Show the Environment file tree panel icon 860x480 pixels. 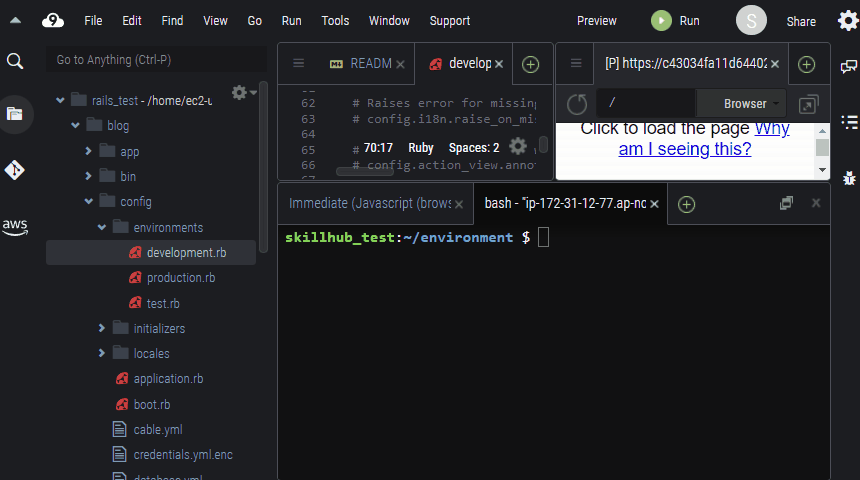15,114
